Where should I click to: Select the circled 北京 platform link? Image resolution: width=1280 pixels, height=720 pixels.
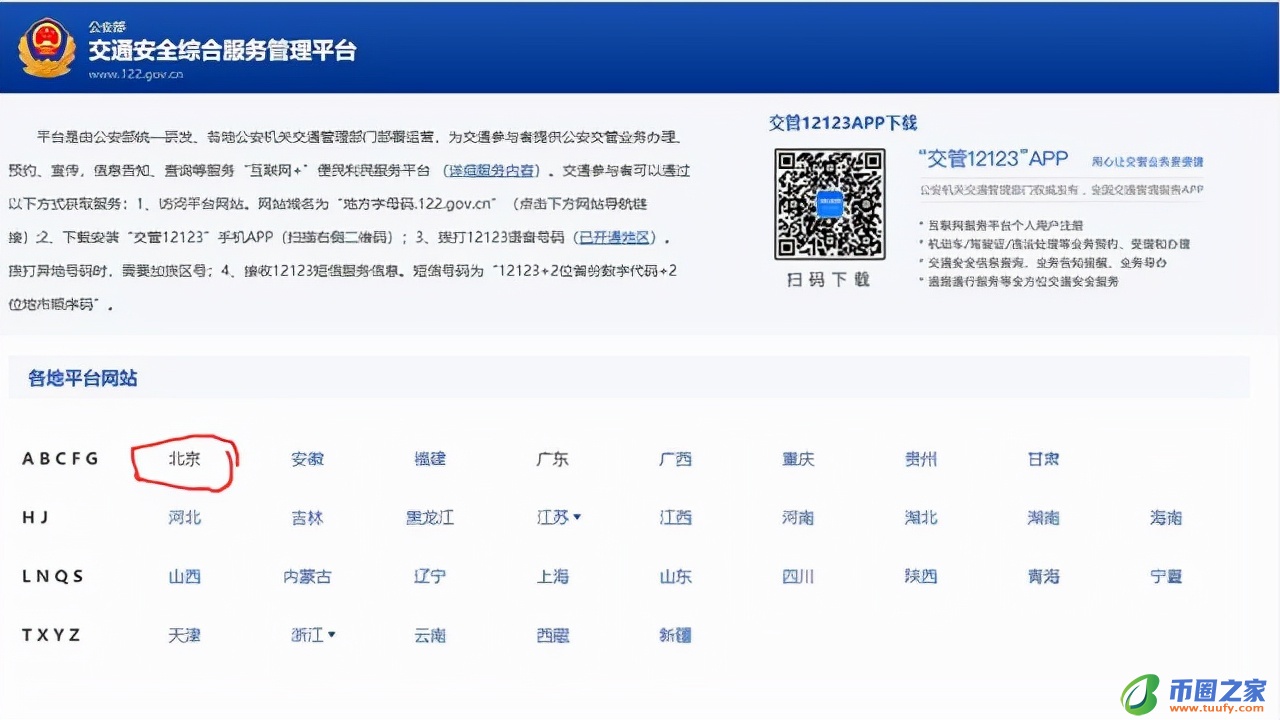(x=183, y=458)
